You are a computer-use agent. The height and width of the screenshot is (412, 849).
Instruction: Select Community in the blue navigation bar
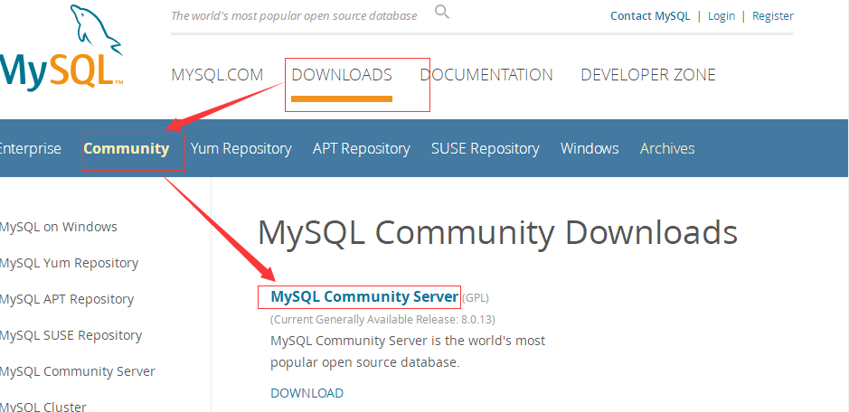[x=126, y=148]
